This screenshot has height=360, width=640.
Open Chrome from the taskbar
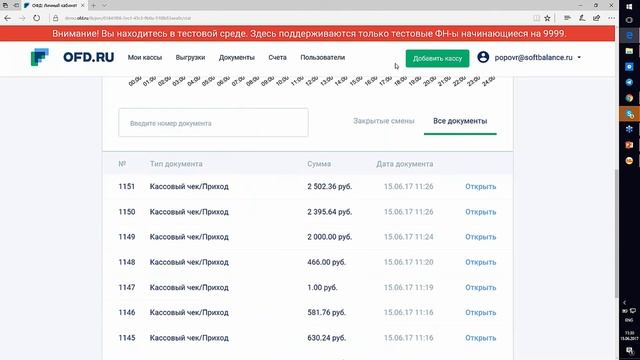coord(629,98)
